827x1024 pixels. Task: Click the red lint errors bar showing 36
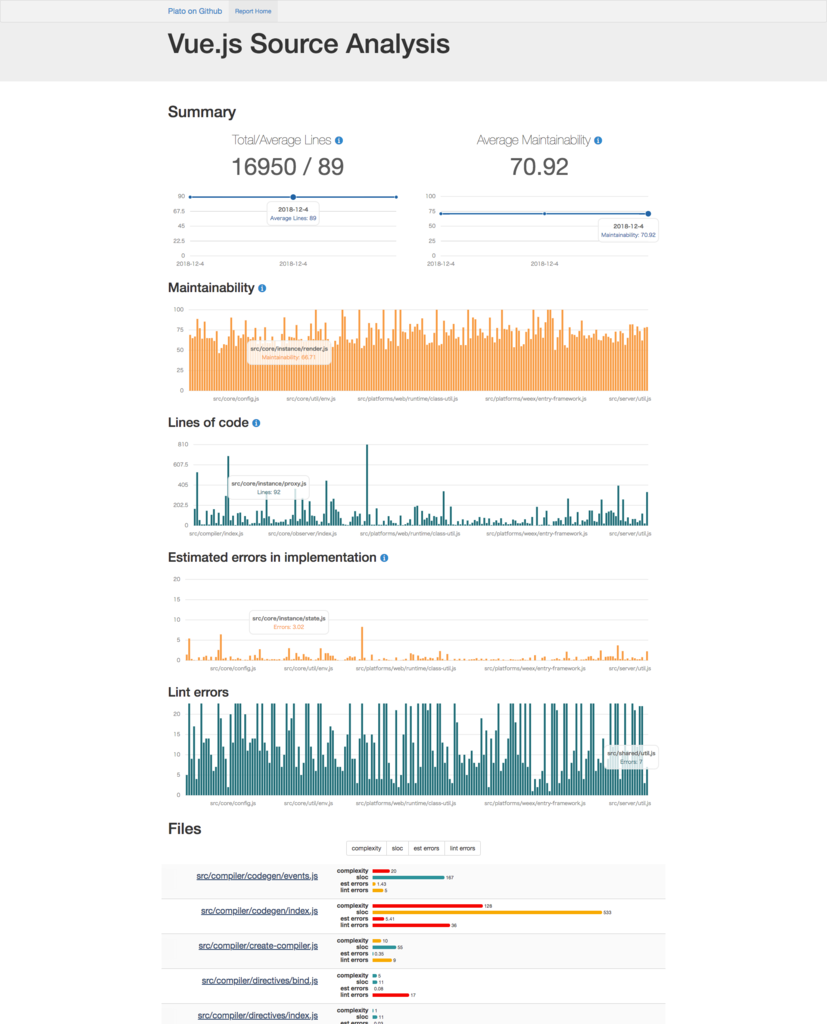click(411, 925)
